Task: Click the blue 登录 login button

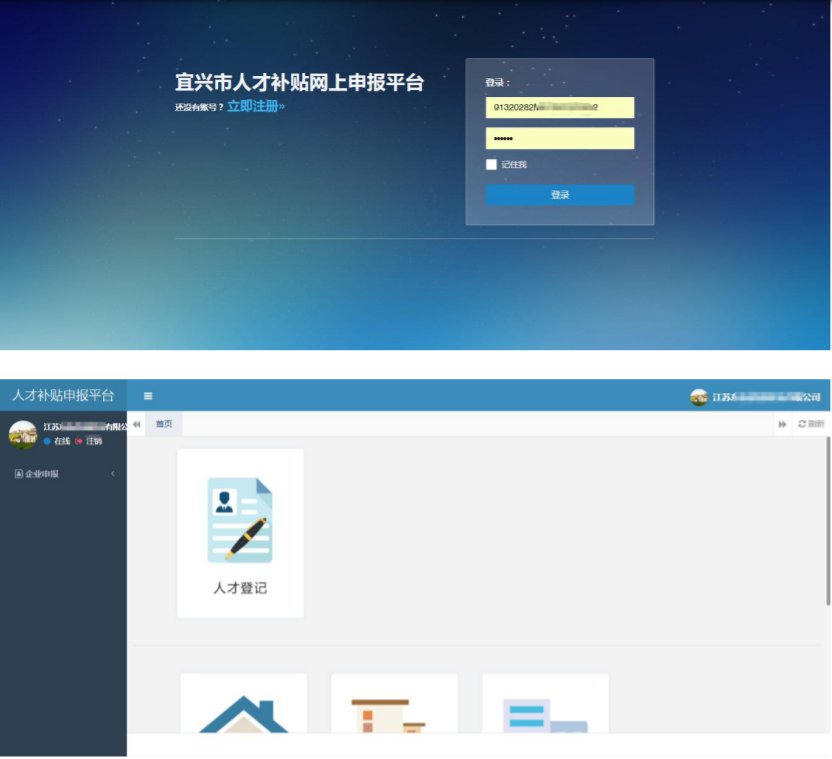Action: point(560,195)
